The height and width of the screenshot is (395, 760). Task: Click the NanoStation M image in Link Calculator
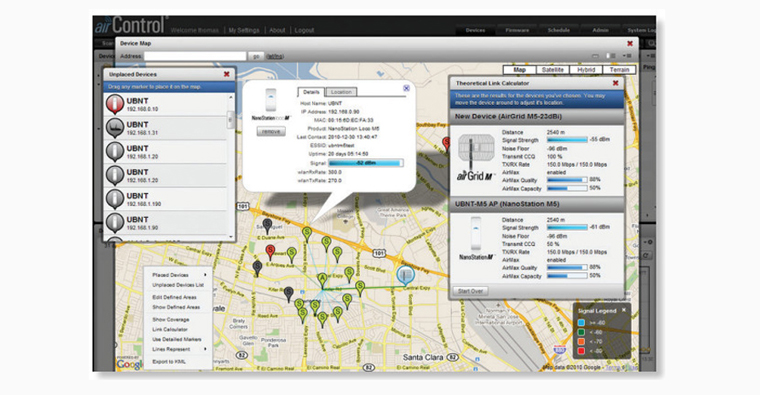[476, 234]
